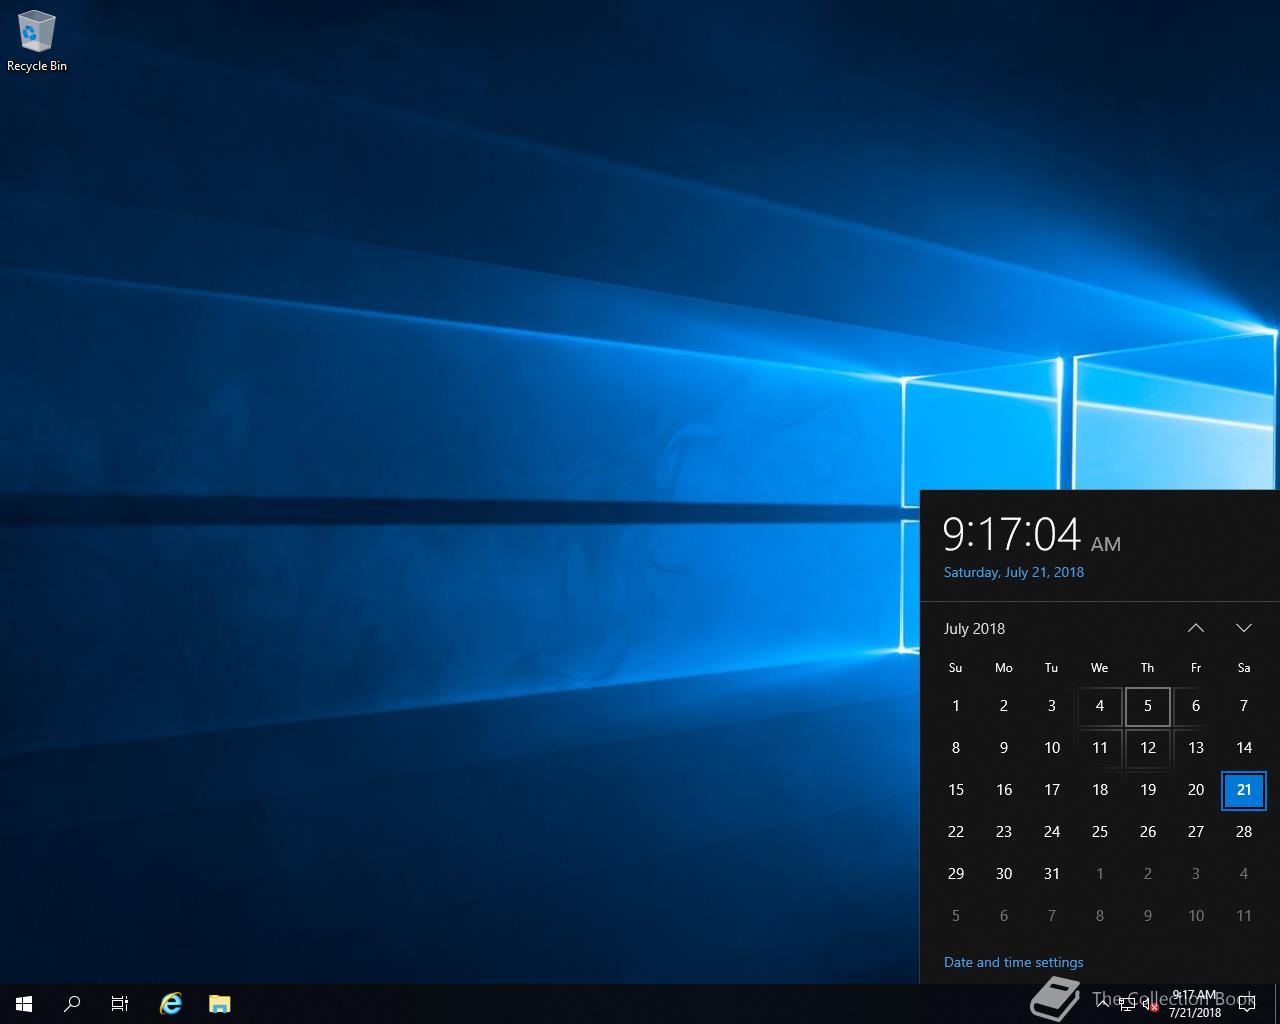
Task: Click the muted volume tray icon
Action: click(x=1150, y=1004)
